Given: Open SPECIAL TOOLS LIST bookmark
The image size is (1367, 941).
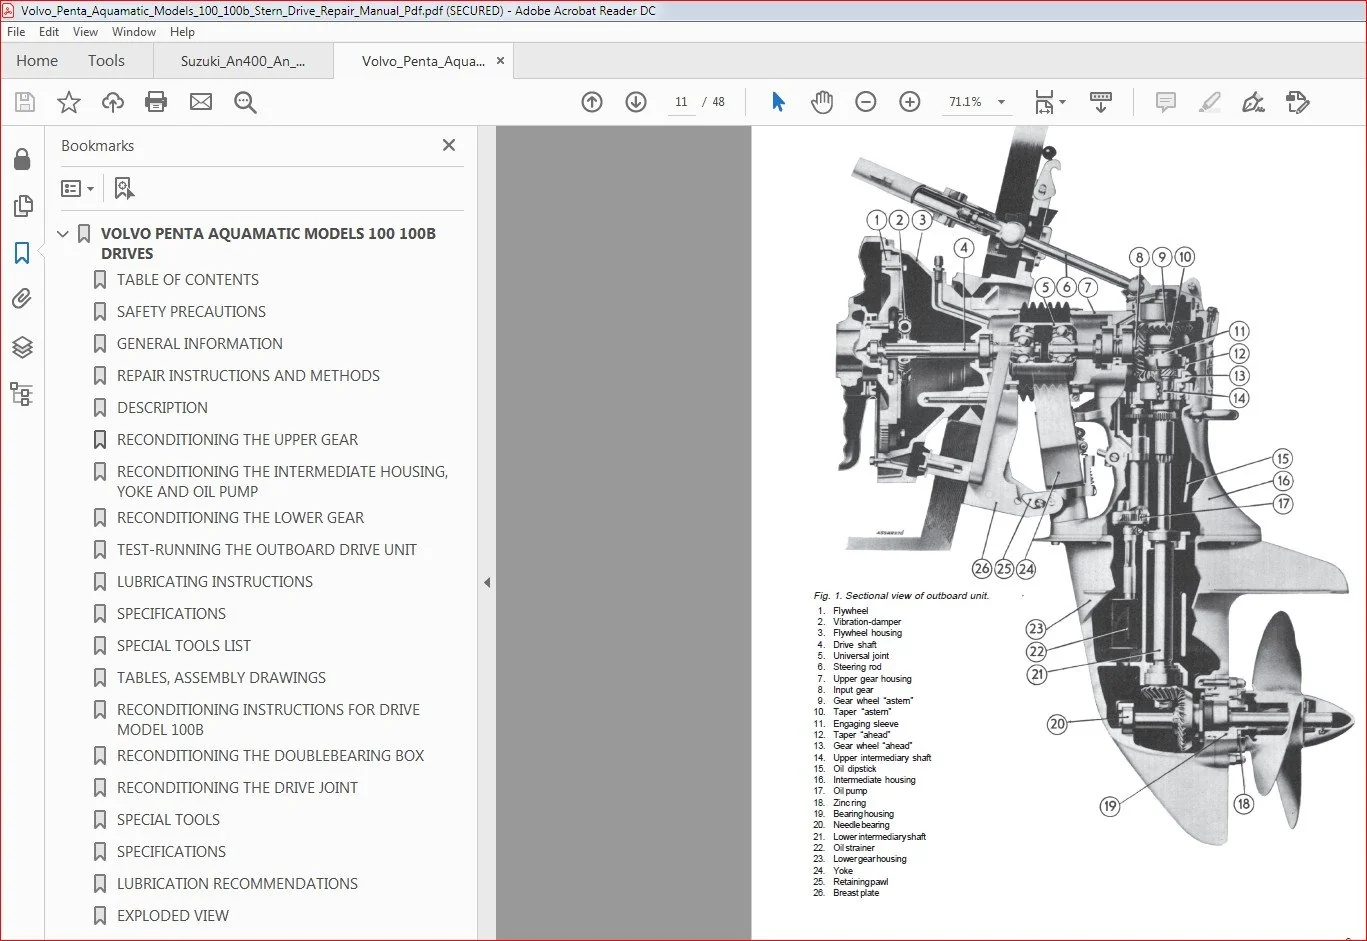Looking at the screenshot, I should [184, 646].
